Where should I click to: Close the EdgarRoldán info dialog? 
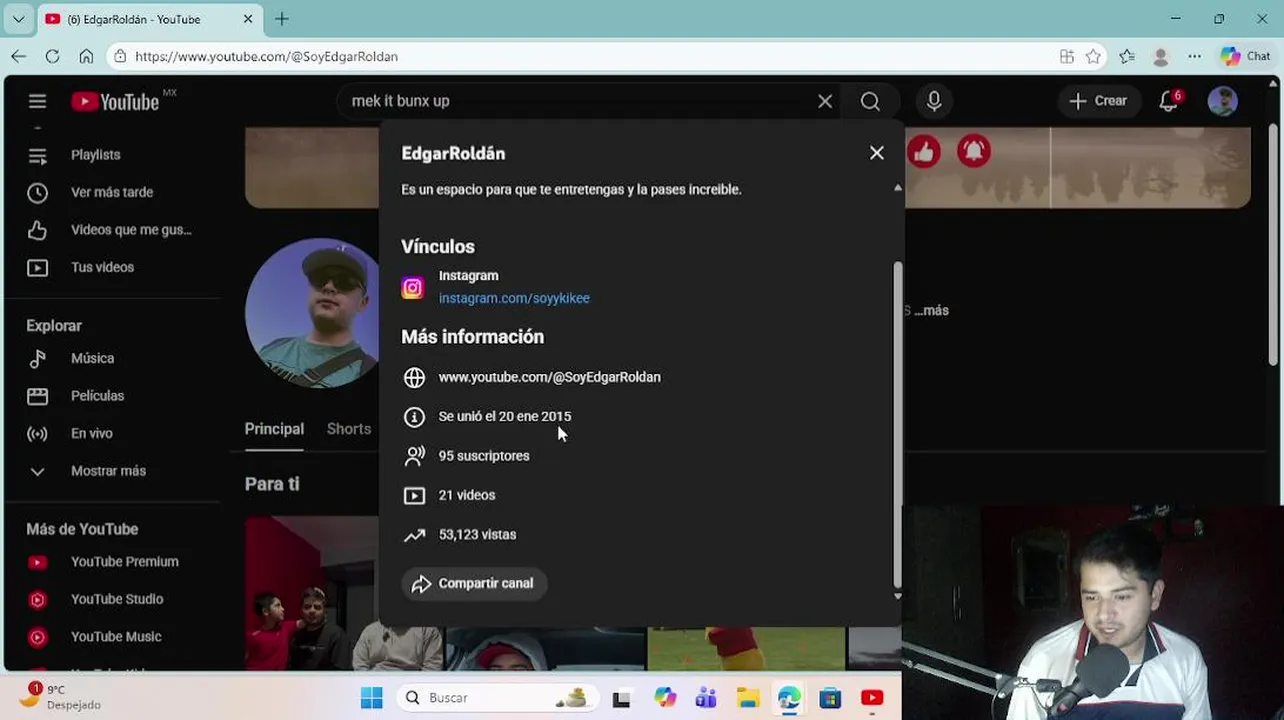pos(877,153)
